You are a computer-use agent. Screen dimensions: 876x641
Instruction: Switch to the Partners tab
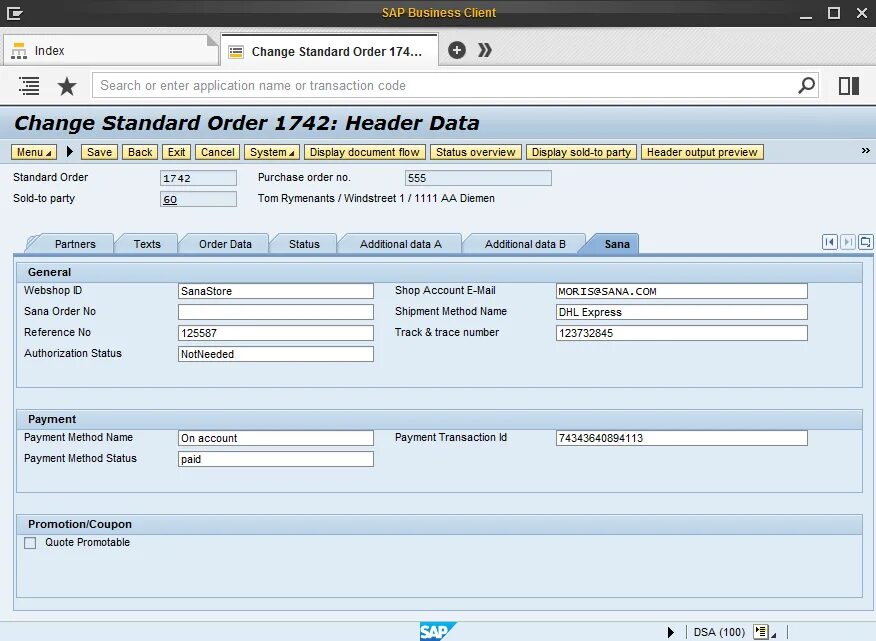(x=75, y=244)
